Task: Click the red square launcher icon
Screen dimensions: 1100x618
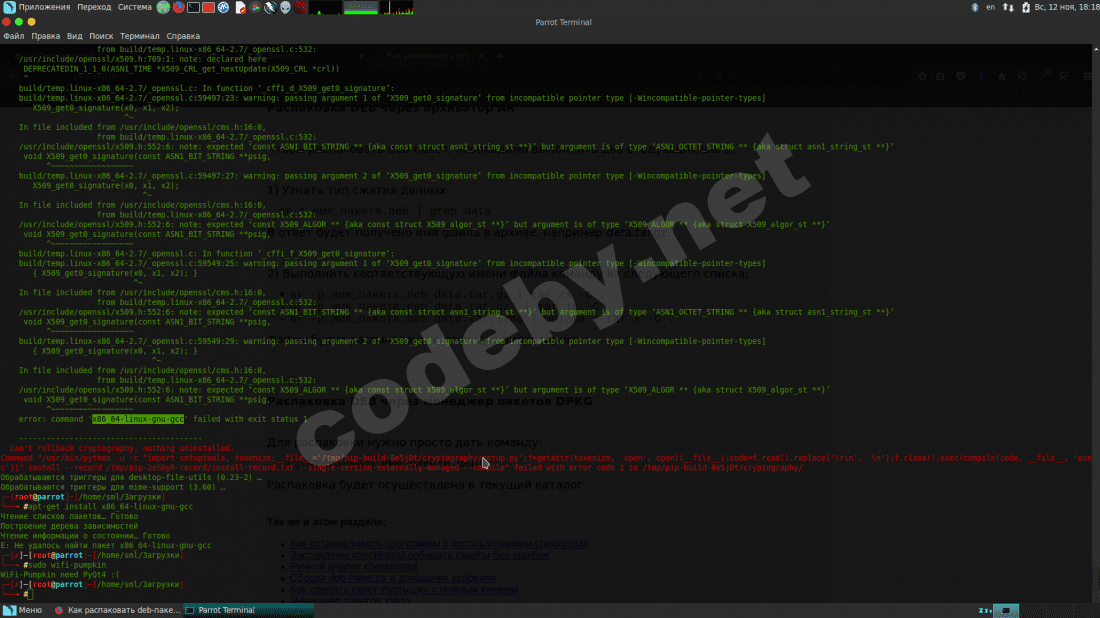Action: [x=208, y=8]
